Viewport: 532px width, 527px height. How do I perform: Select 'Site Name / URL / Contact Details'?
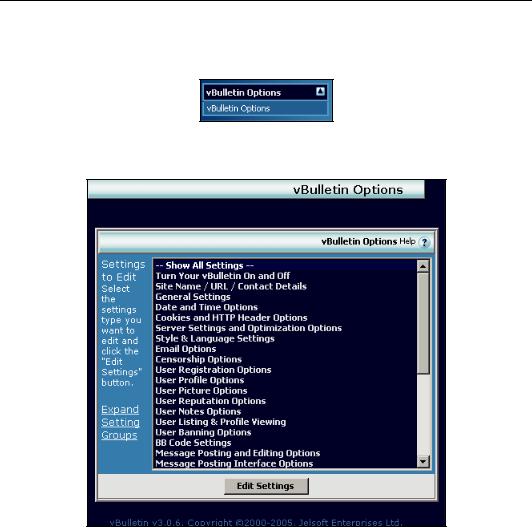285,286
